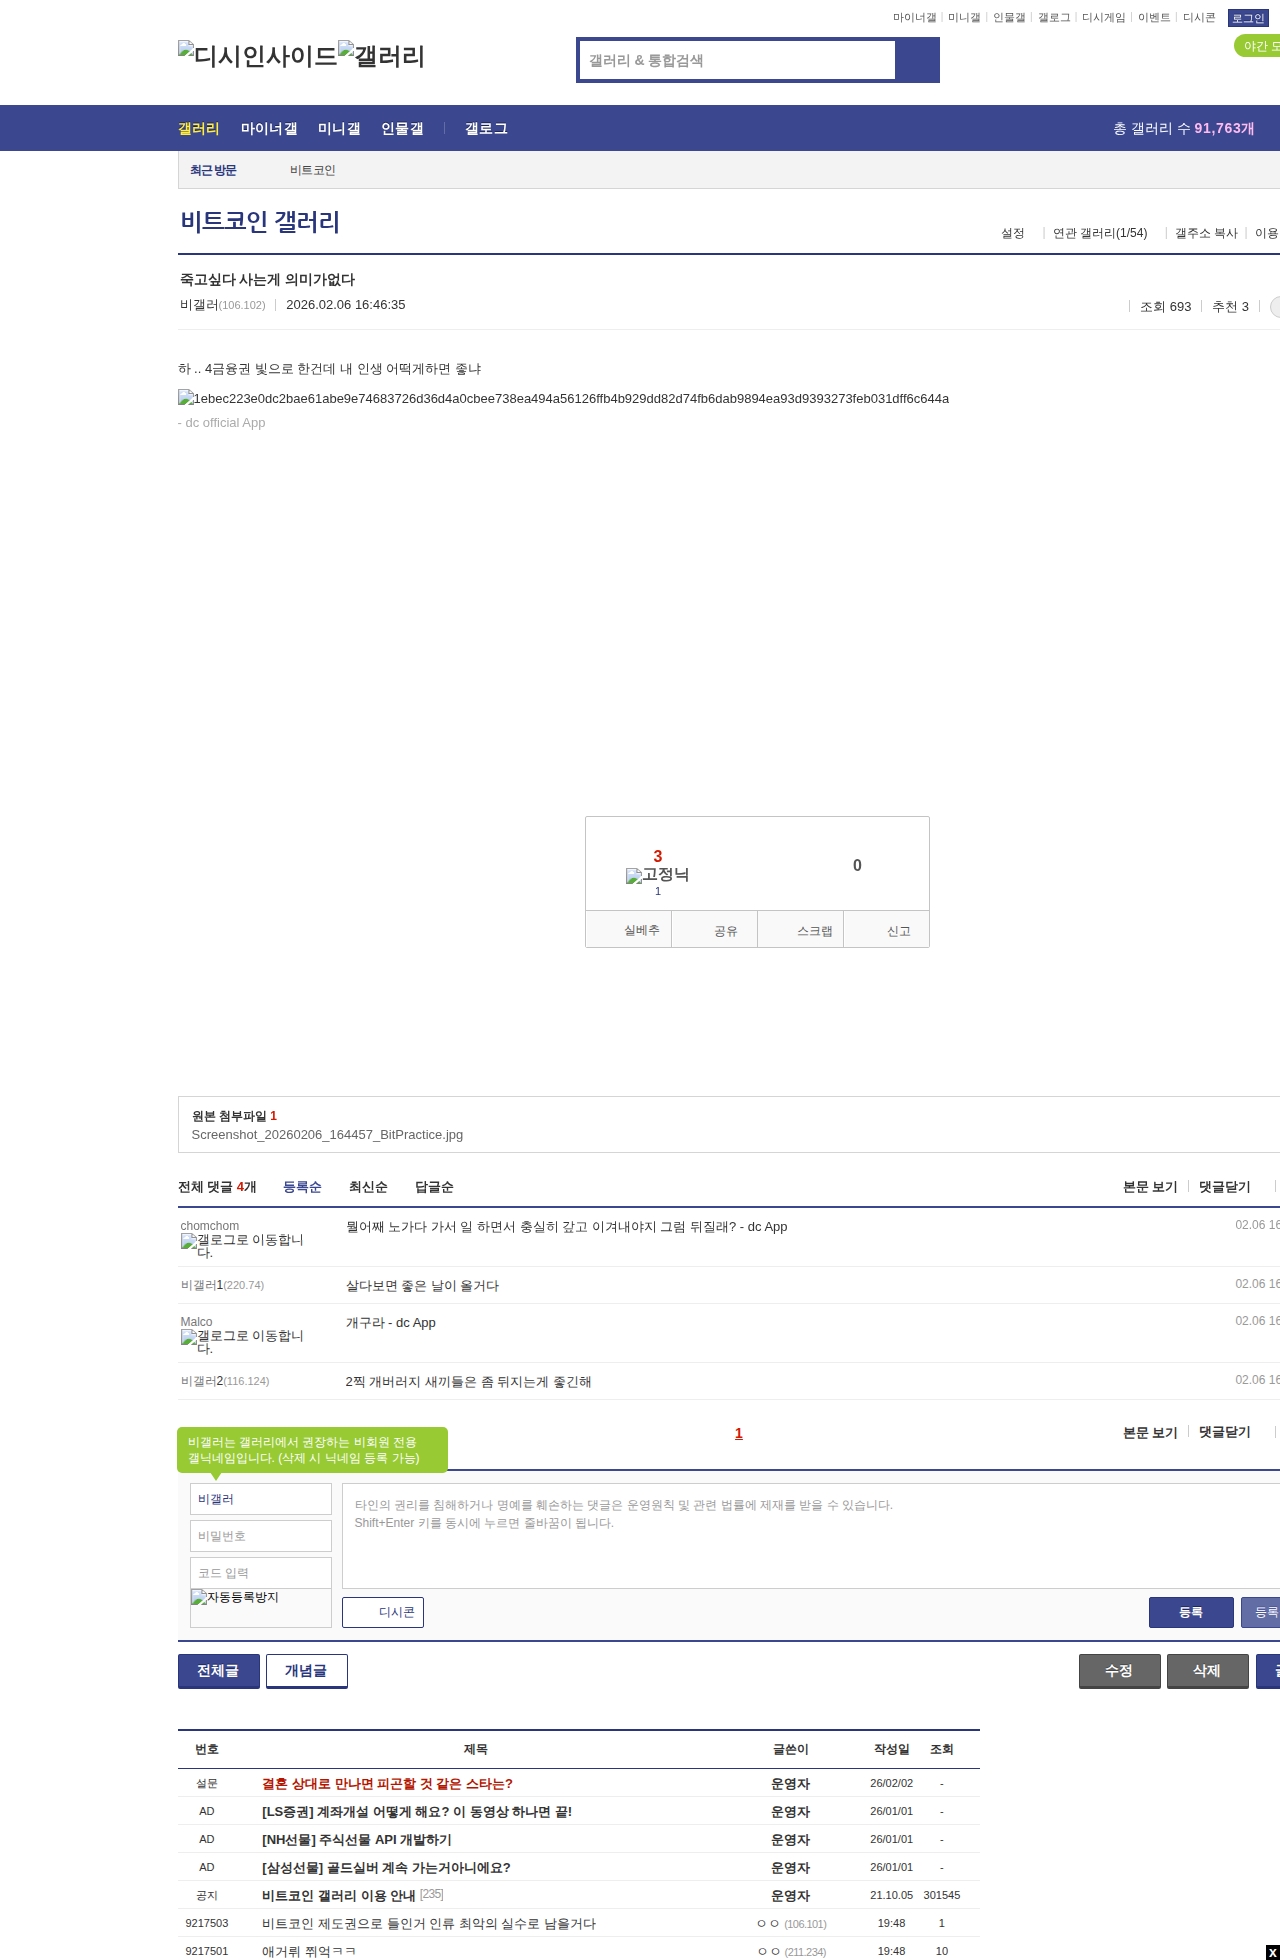This screenshot has width=1280, height=1960.
Task: Open Malco's gallog icon
Action: [241, 1341]
